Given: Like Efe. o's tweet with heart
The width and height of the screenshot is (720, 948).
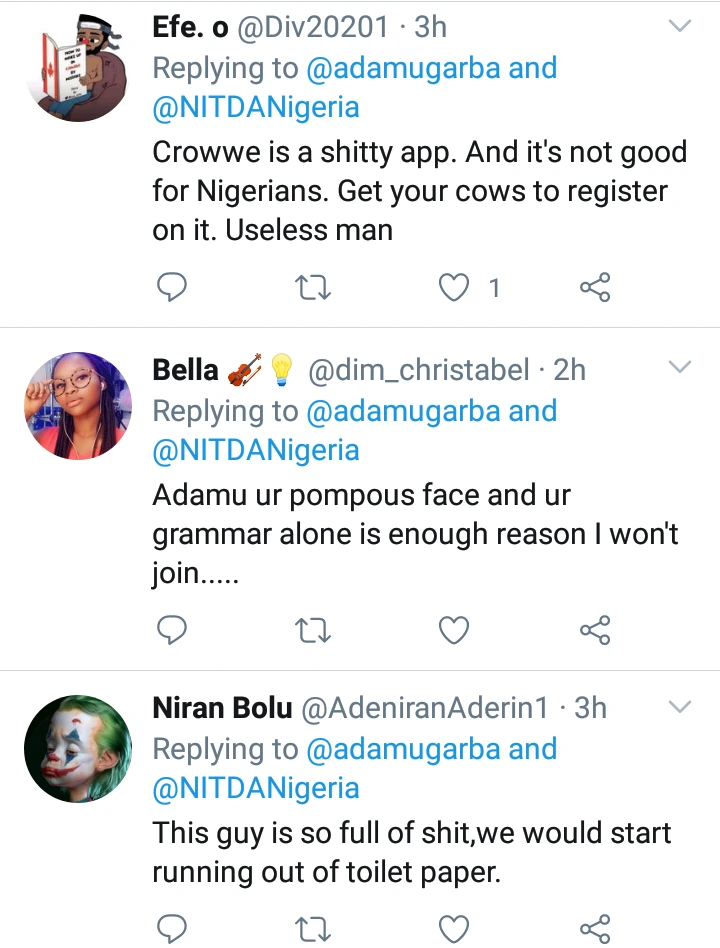Looking at the screenshot, I should click(x=456, y=289).
